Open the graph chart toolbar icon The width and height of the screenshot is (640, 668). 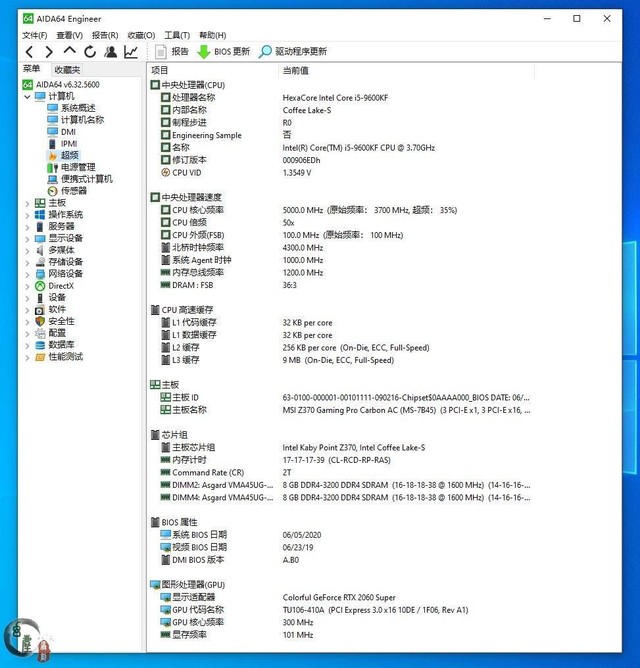pyautogui.click(x=131, y=52)
